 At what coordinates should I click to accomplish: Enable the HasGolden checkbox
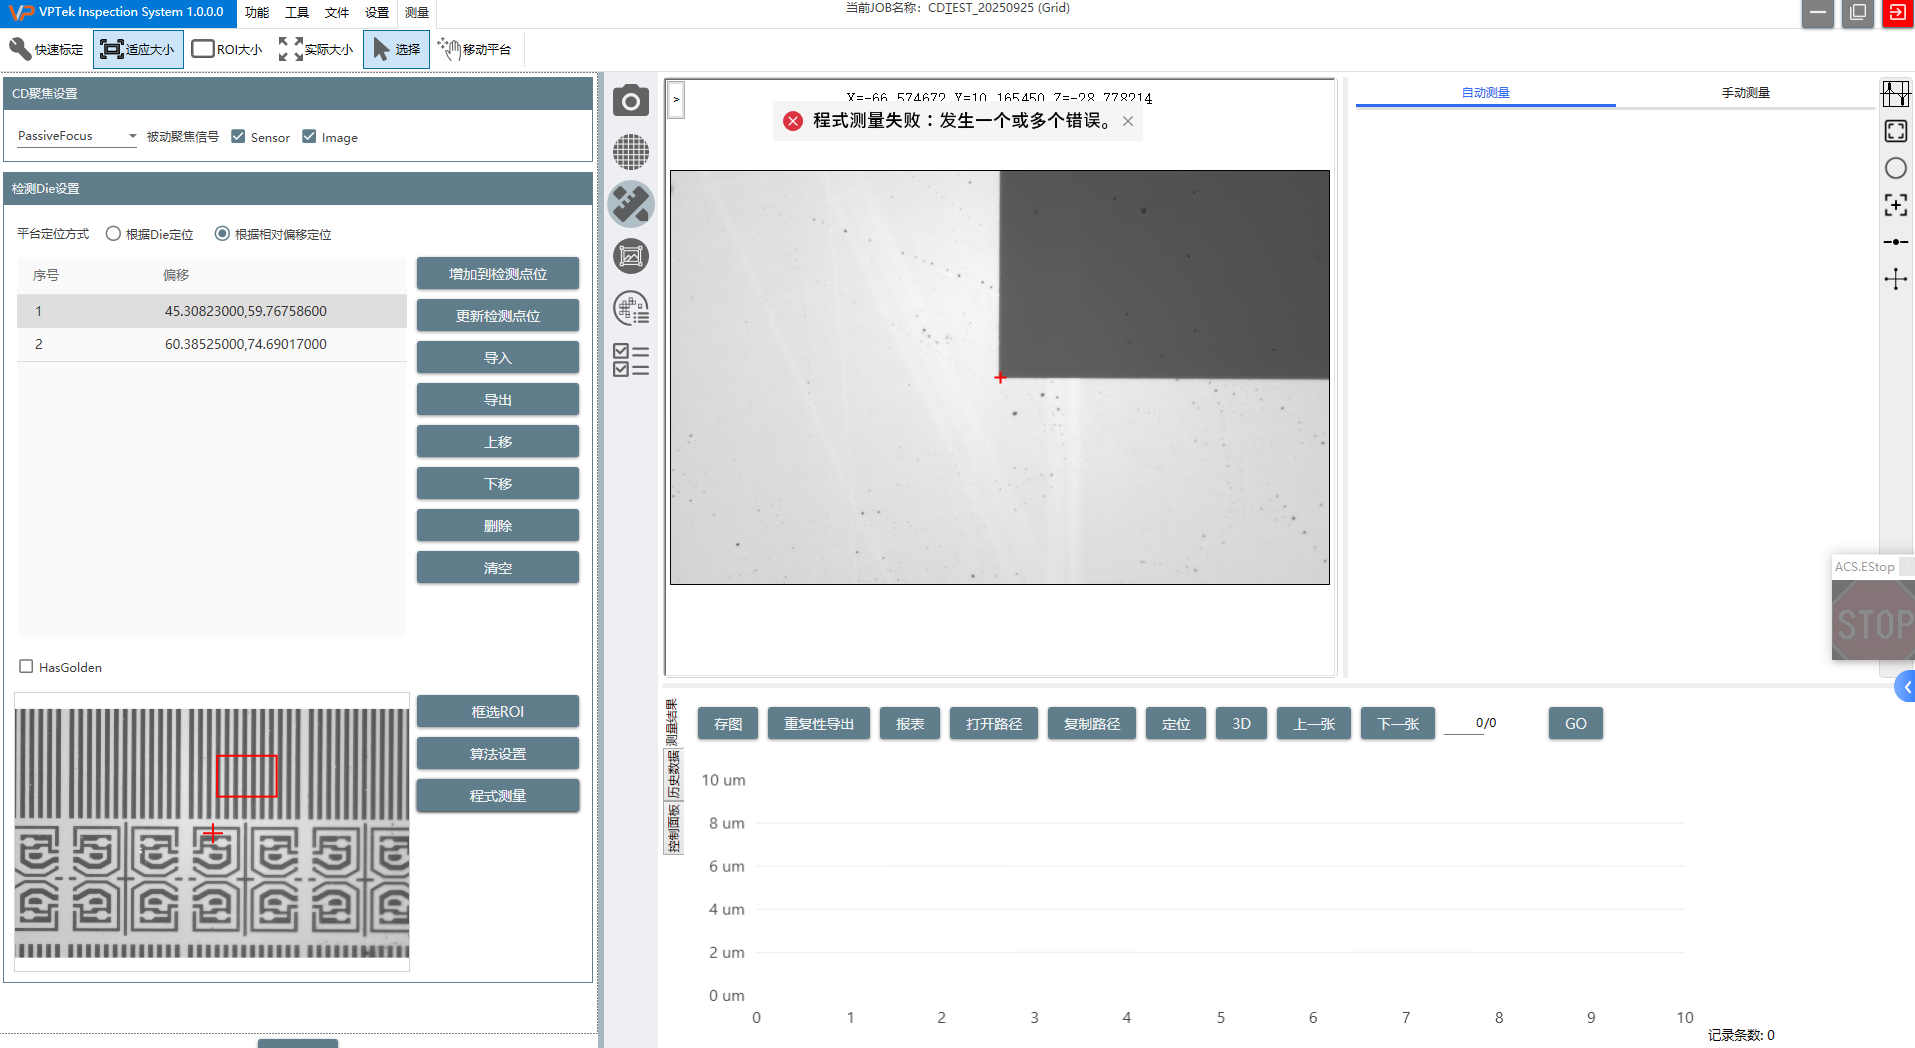click(x=27, y=667)
